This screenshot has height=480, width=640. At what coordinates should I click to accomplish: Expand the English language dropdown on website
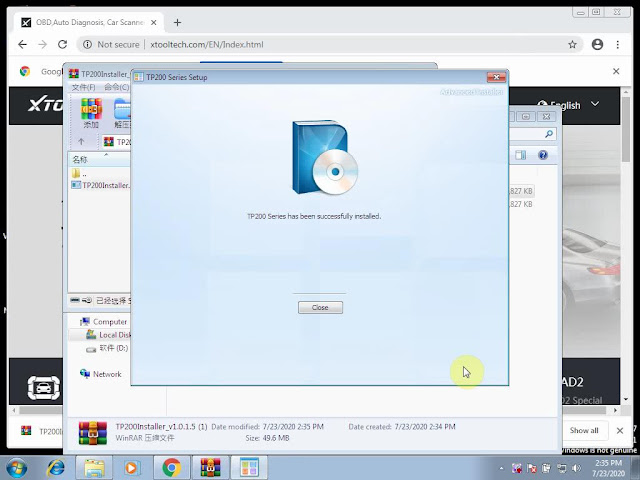point(595,104)
